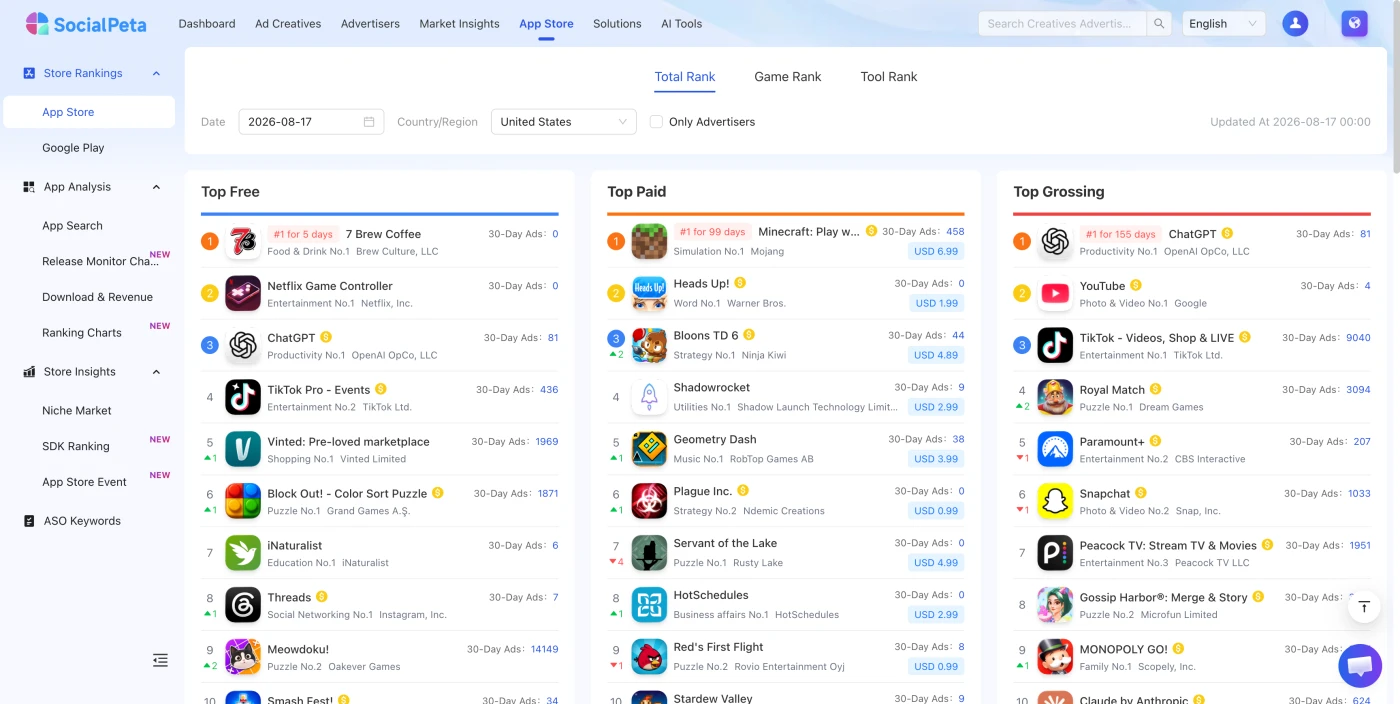Viewport: 1400px width, 704px height.
Task: Click the iNaturalist app icon
Action: coord(243,554)
